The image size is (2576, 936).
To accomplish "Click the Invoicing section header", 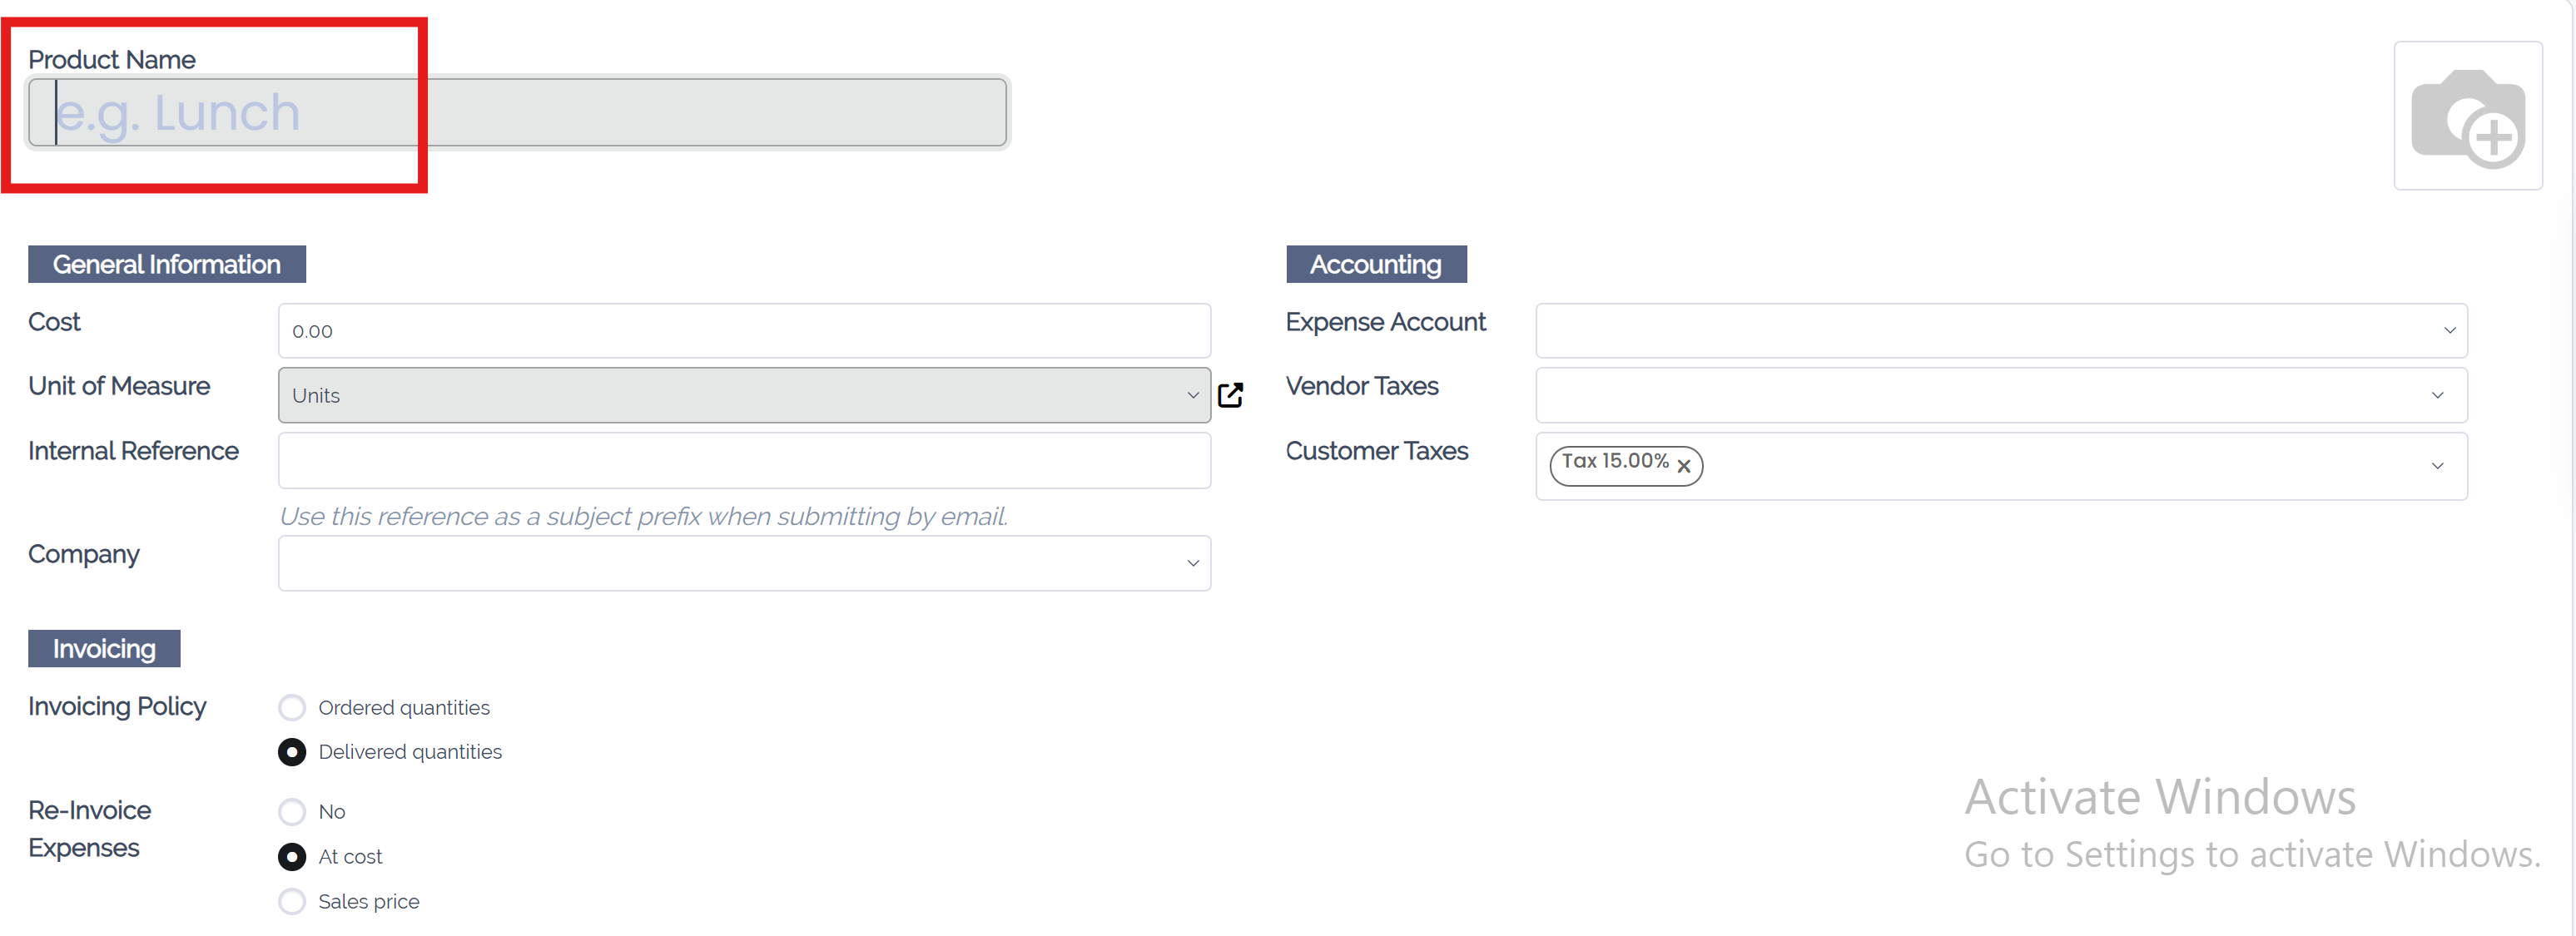I will click(x=104, y=649).
